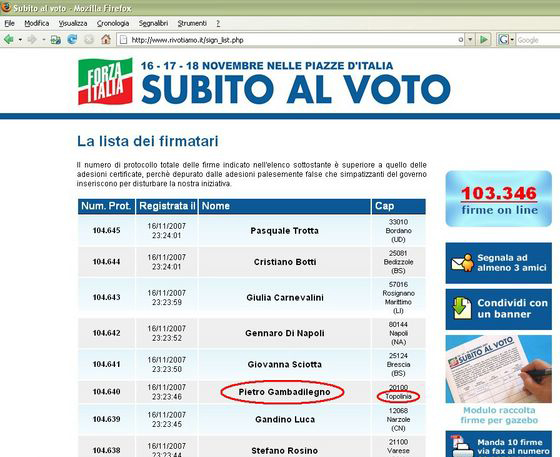Click the signature form thumbnail image
560x457 pixels.
[499, 369]
